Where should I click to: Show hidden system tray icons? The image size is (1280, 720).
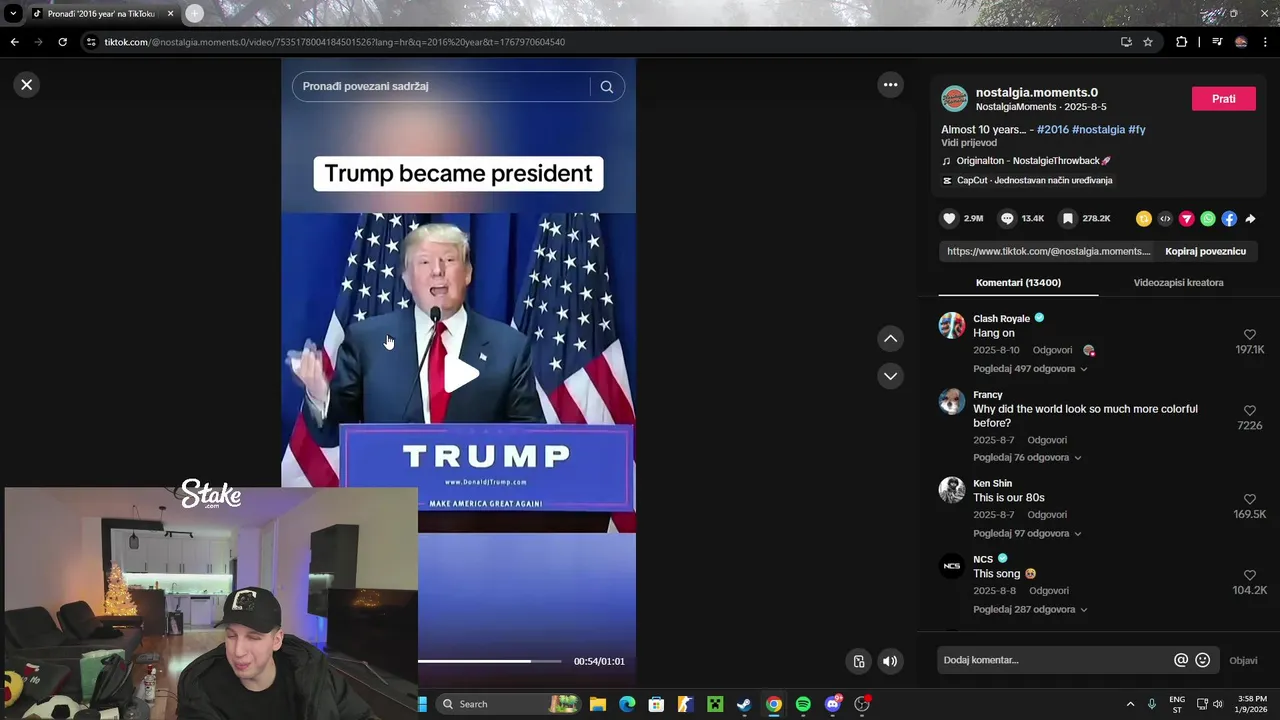[x=1130, y=704]
